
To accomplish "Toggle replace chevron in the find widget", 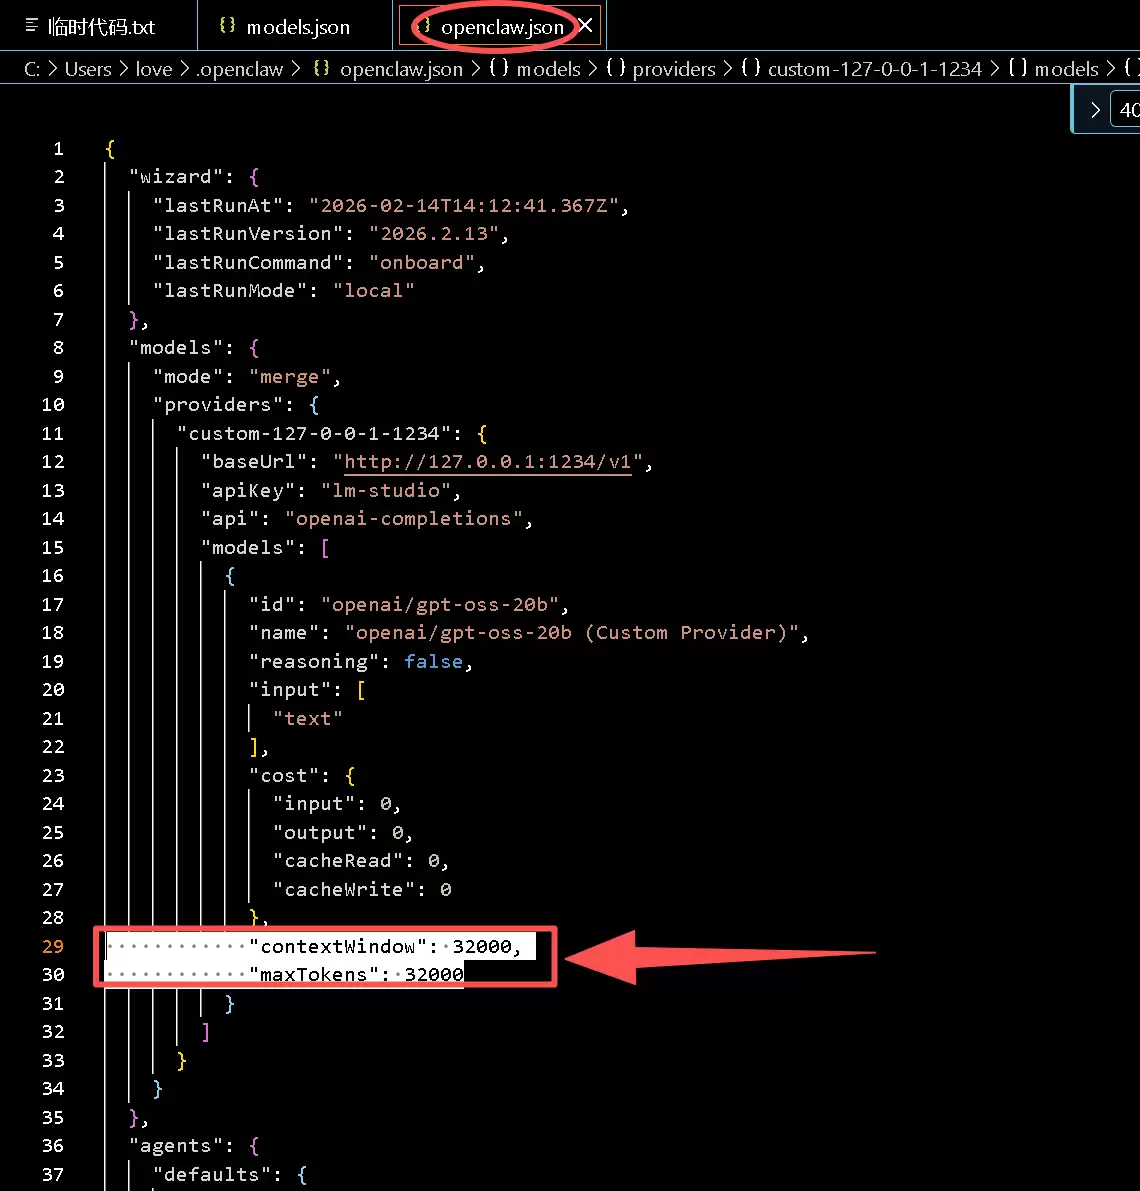I will coord(1095,110).
